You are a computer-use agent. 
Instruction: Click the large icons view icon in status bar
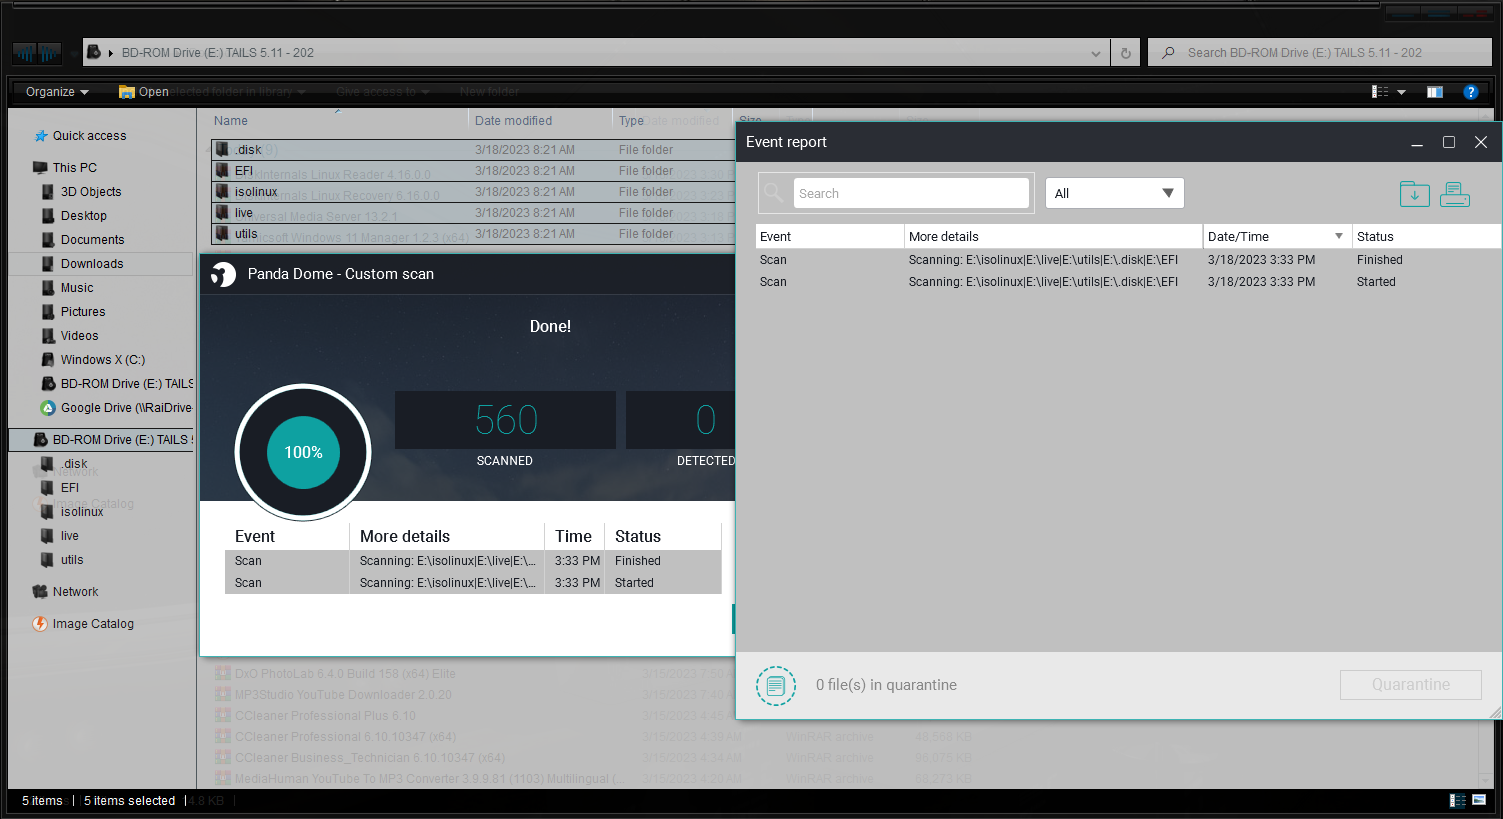[x=1479, y=801]
